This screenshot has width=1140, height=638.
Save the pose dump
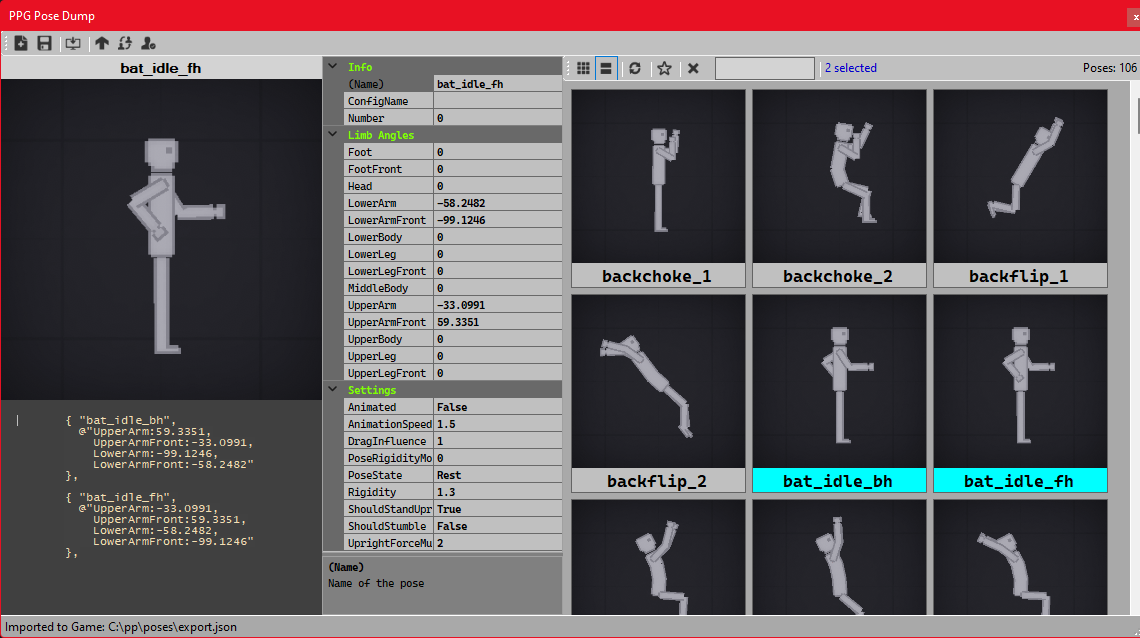pos(44,43)
